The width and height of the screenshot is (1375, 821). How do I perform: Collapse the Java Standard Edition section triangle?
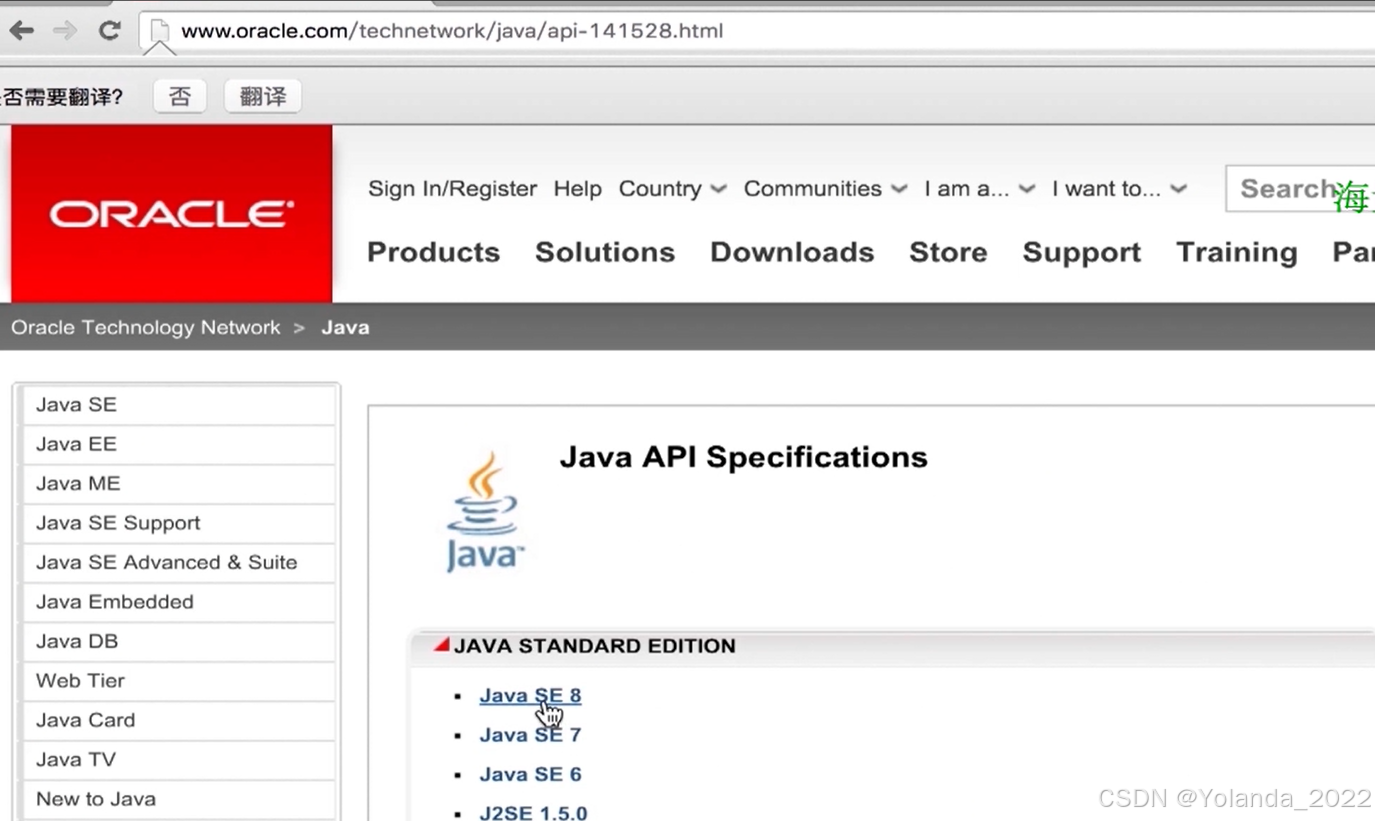coord(441,645)
